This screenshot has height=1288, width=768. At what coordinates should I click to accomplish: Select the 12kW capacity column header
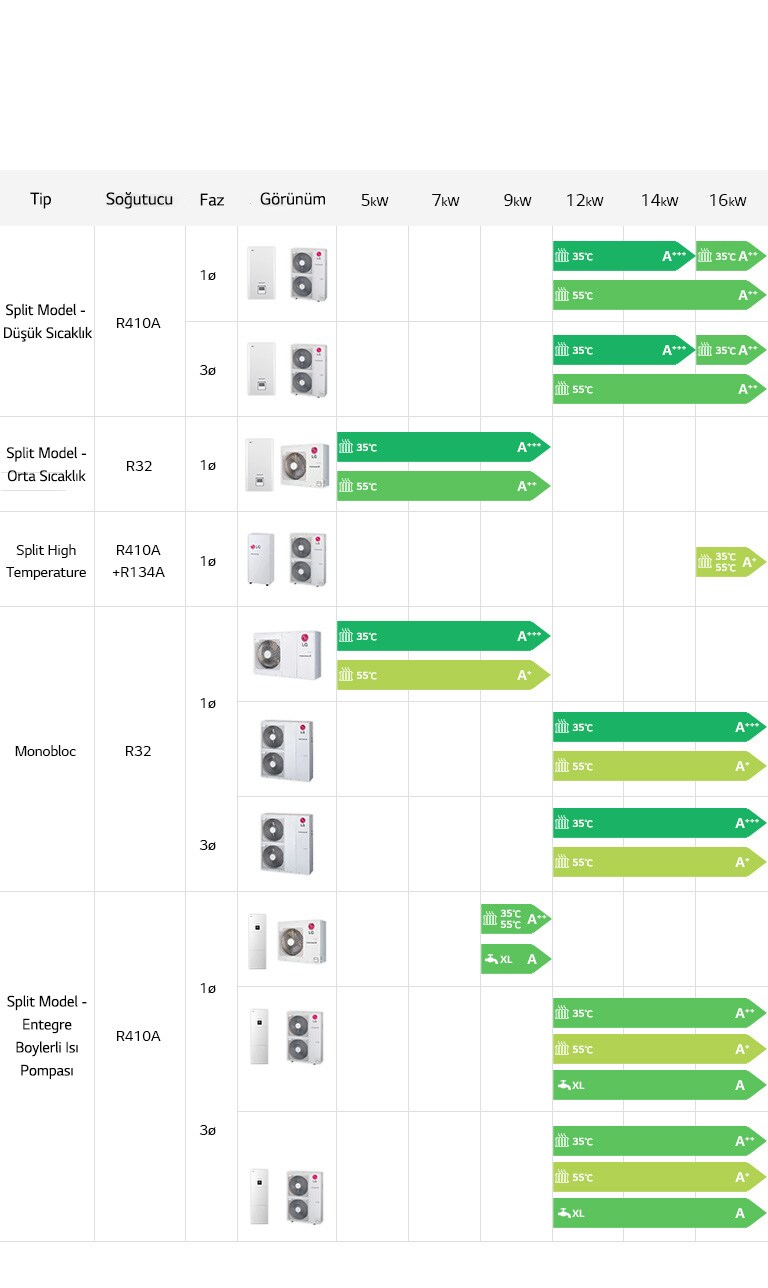coord(584,200)
